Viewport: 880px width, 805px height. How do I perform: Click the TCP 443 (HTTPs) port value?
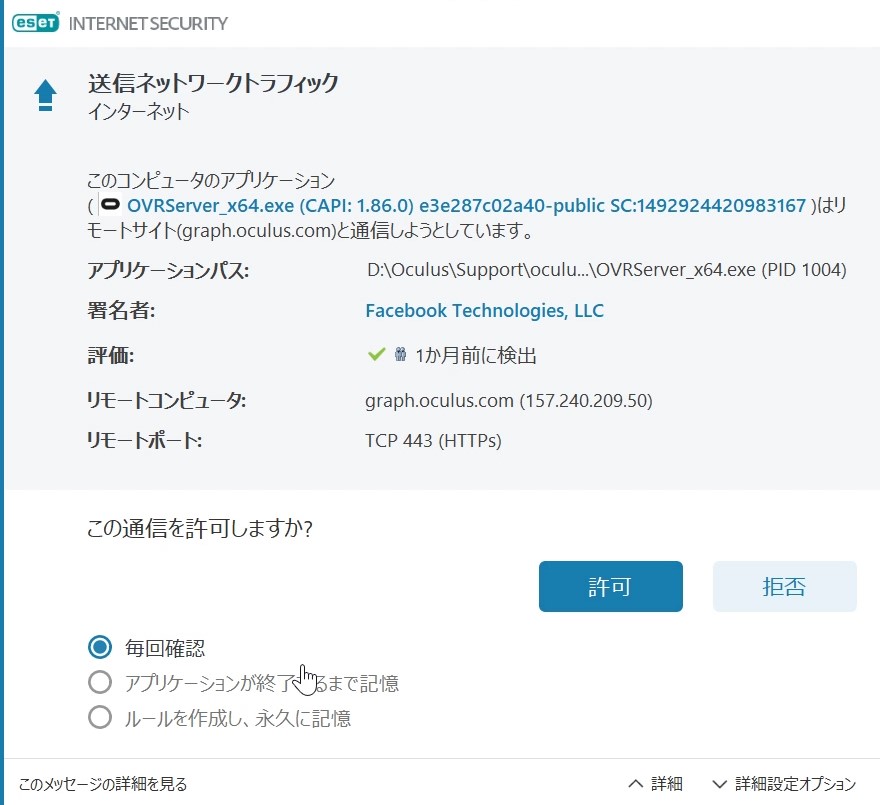coord(433,441)
